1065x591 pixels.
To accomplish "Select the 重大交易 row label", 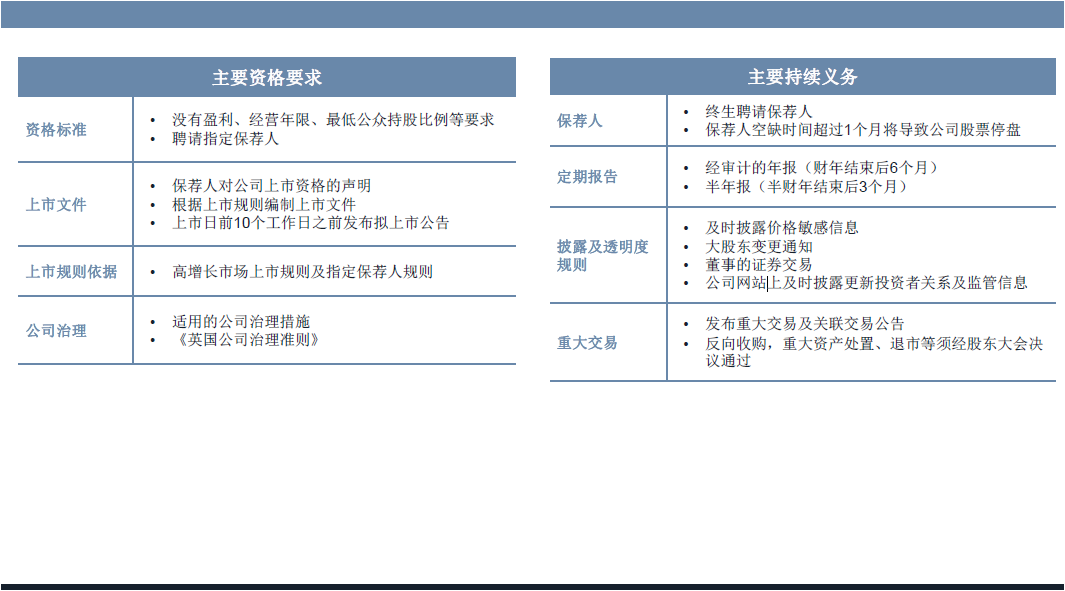I will 588,343.
